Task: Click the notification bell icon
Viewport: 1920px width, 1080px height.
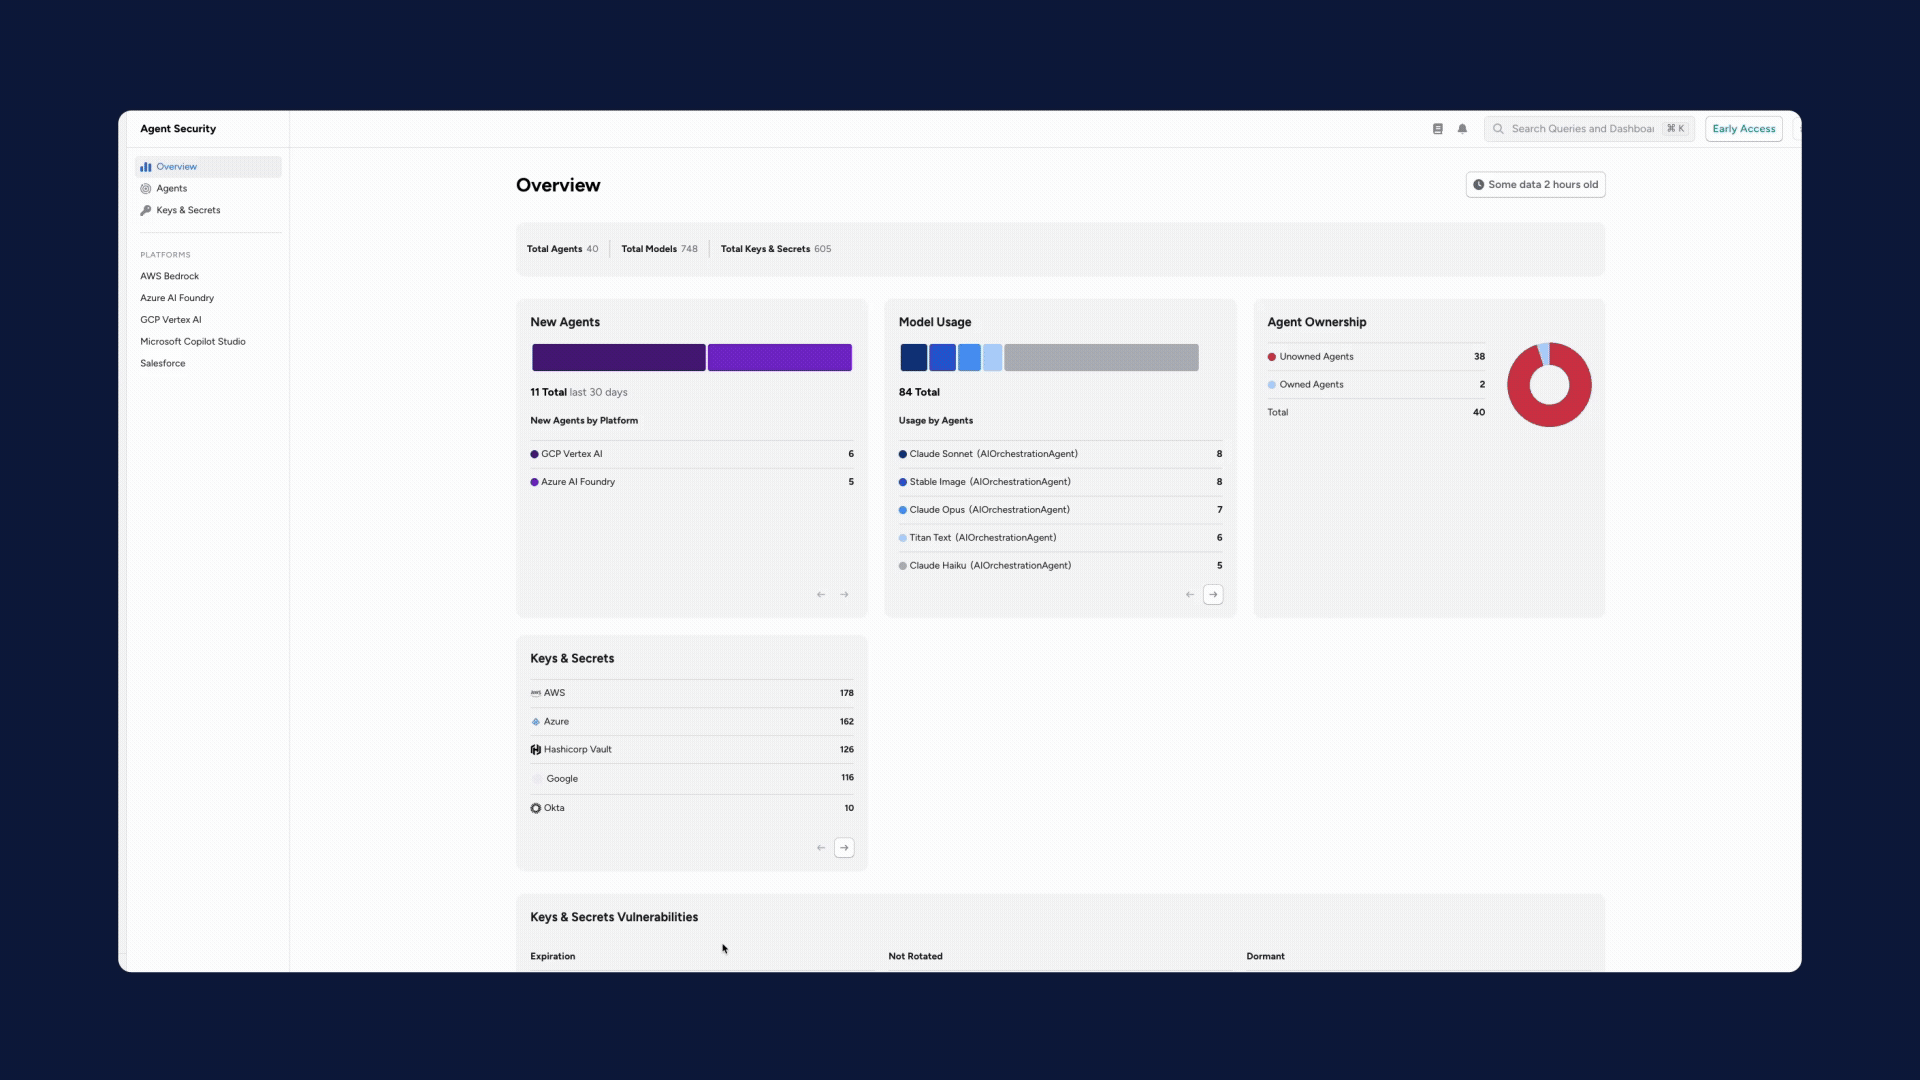Action: (1462, 129)
